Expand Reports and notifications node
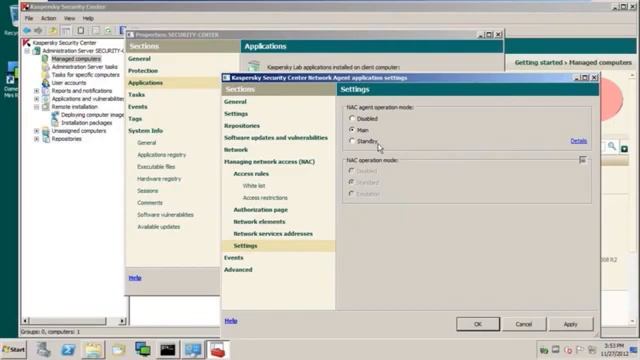Image resolution: width=640 pixels, height=360 pixels. pyautogui.click(x=36, y=91)
